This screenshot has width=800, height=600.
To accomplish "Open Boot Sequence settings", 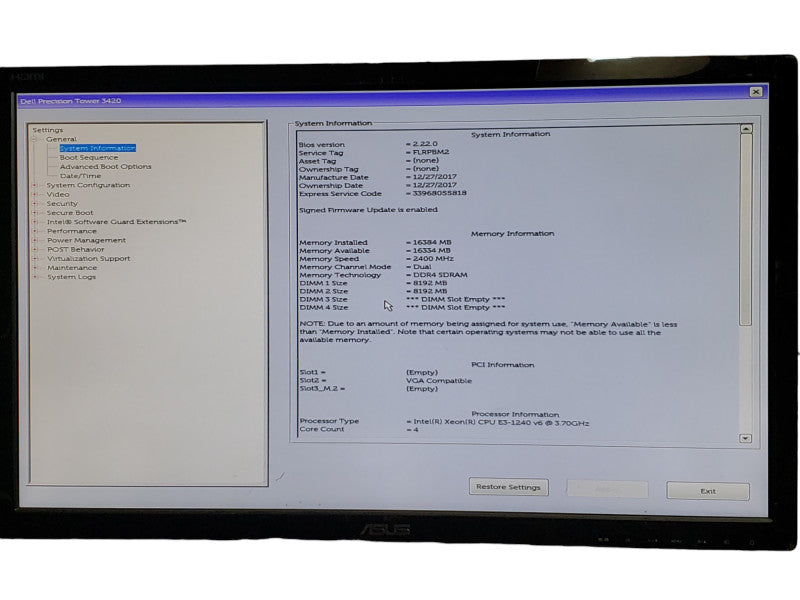I will [89, 157].
